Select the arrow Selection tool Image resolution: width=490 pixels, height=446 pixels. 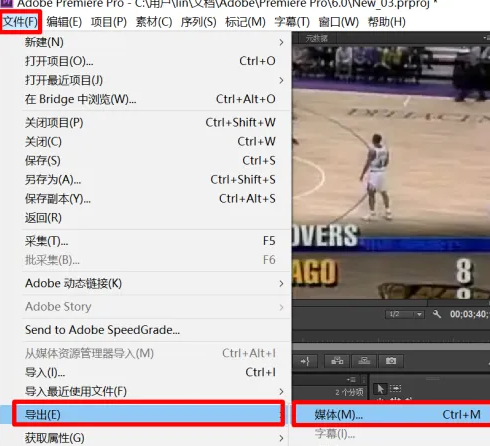380,389
